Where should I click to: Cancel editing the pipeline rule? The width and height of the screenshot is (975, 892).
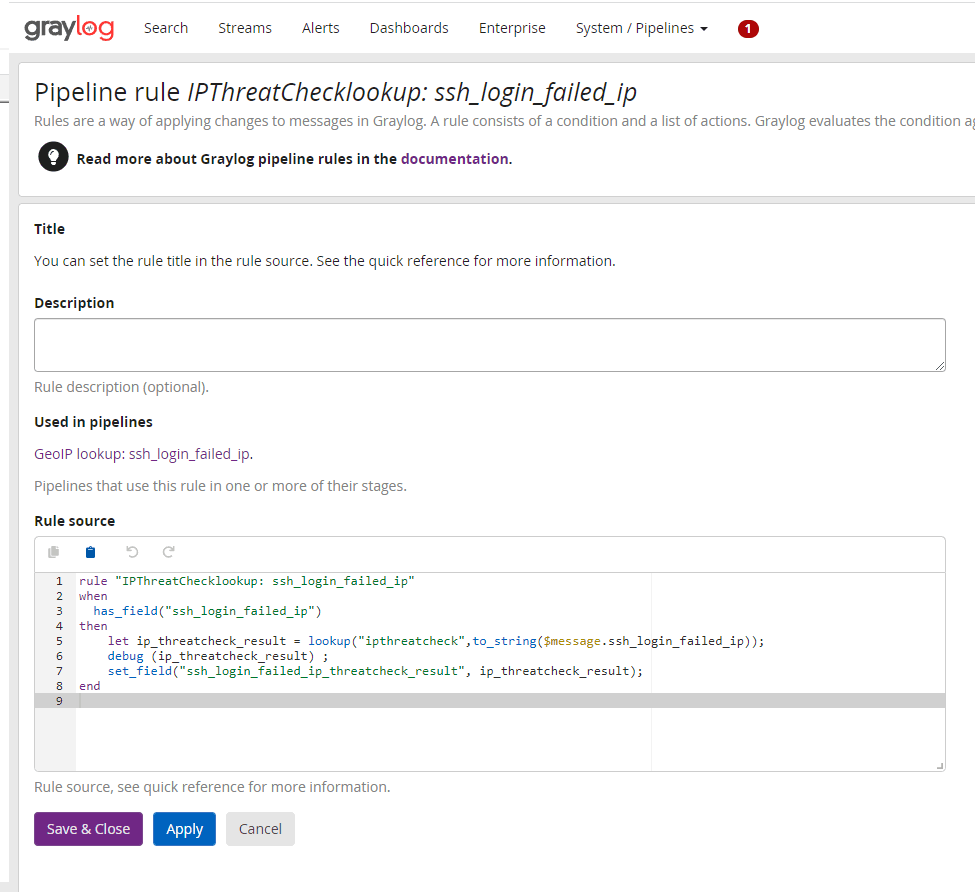(x=260, y=829)
